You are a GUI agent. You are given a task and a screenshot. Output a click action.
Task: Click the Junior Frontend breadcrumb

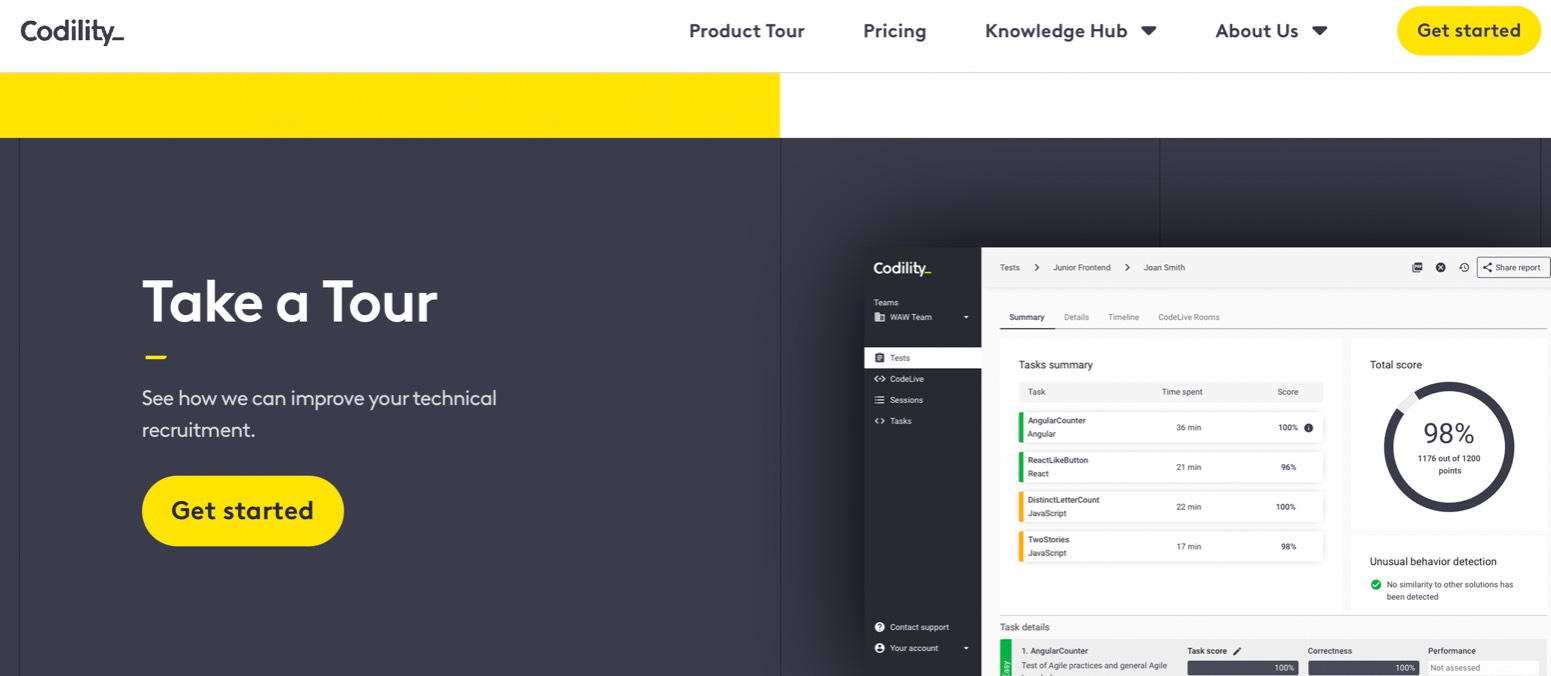[x=1082, y=268]
